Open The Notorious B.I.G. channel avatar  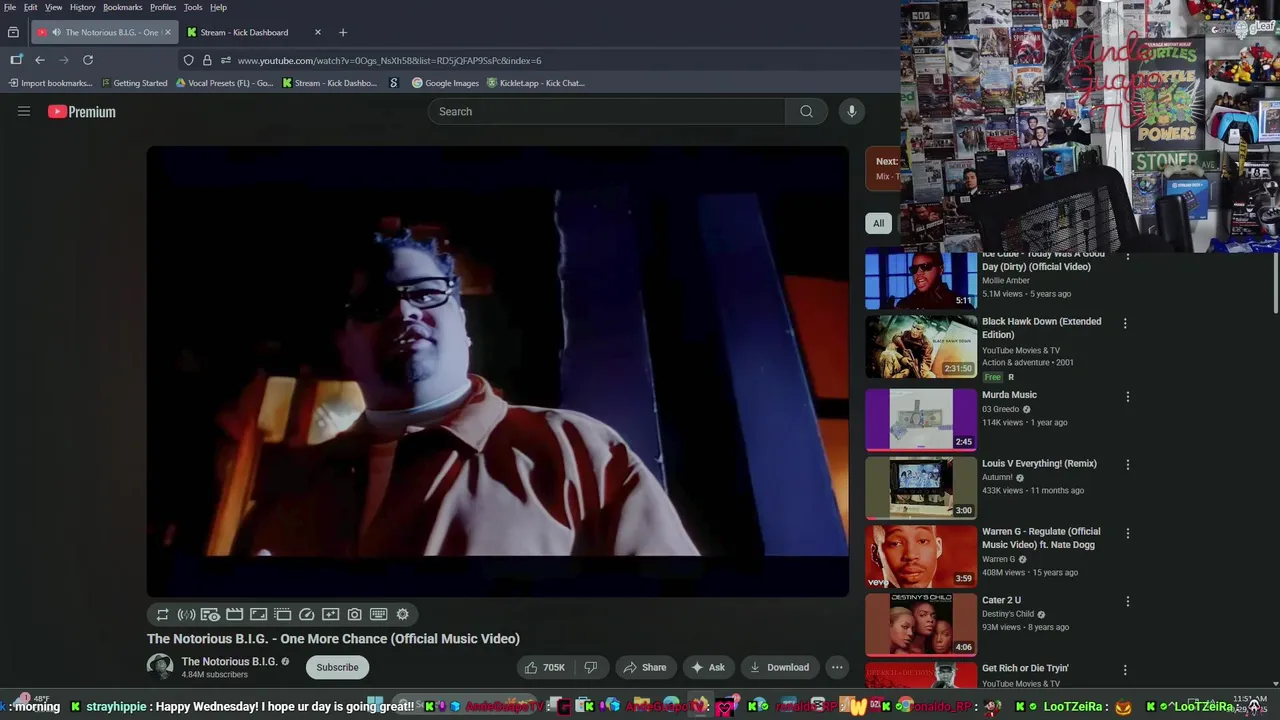160,667
